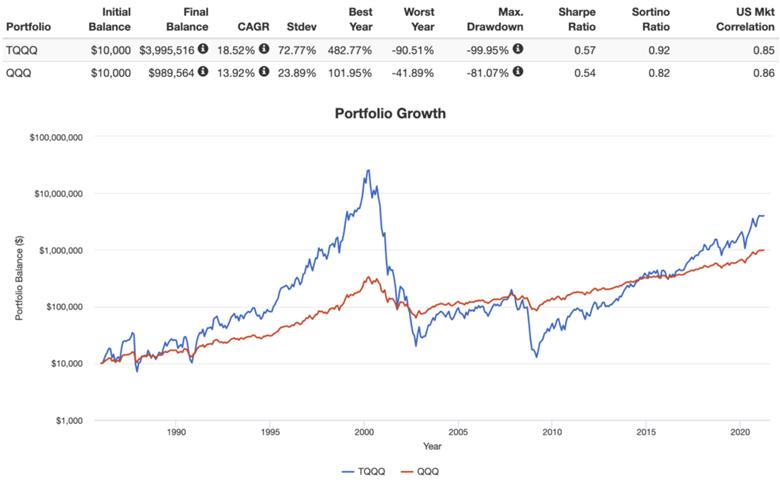
Task: Click the Portfolio column header
Action: tap(28, 27)
